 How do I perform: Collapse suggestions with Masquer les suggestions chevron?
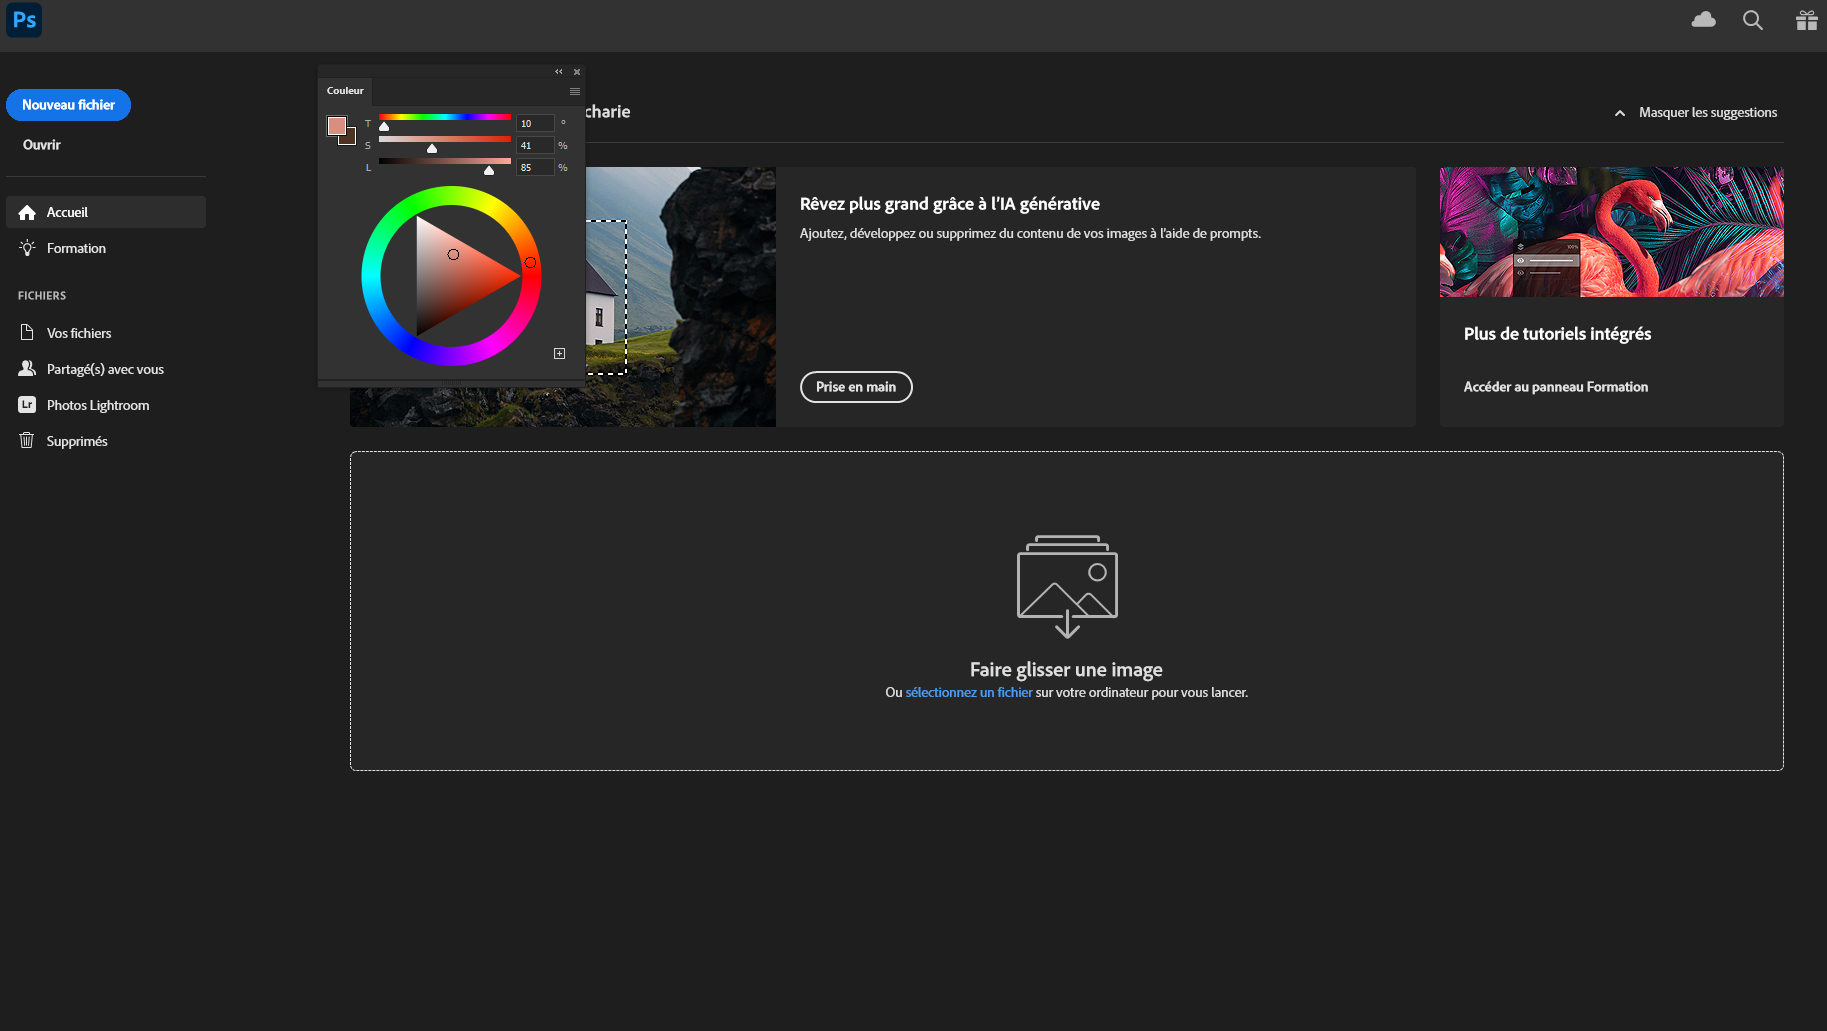[1620, 113]
